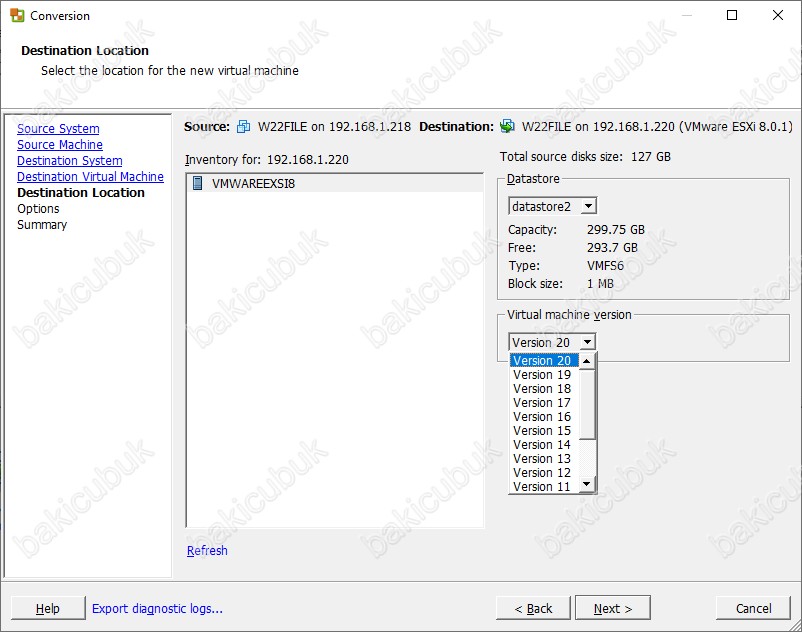
Task: Click the Summary step label
Action: click(42, 224)
